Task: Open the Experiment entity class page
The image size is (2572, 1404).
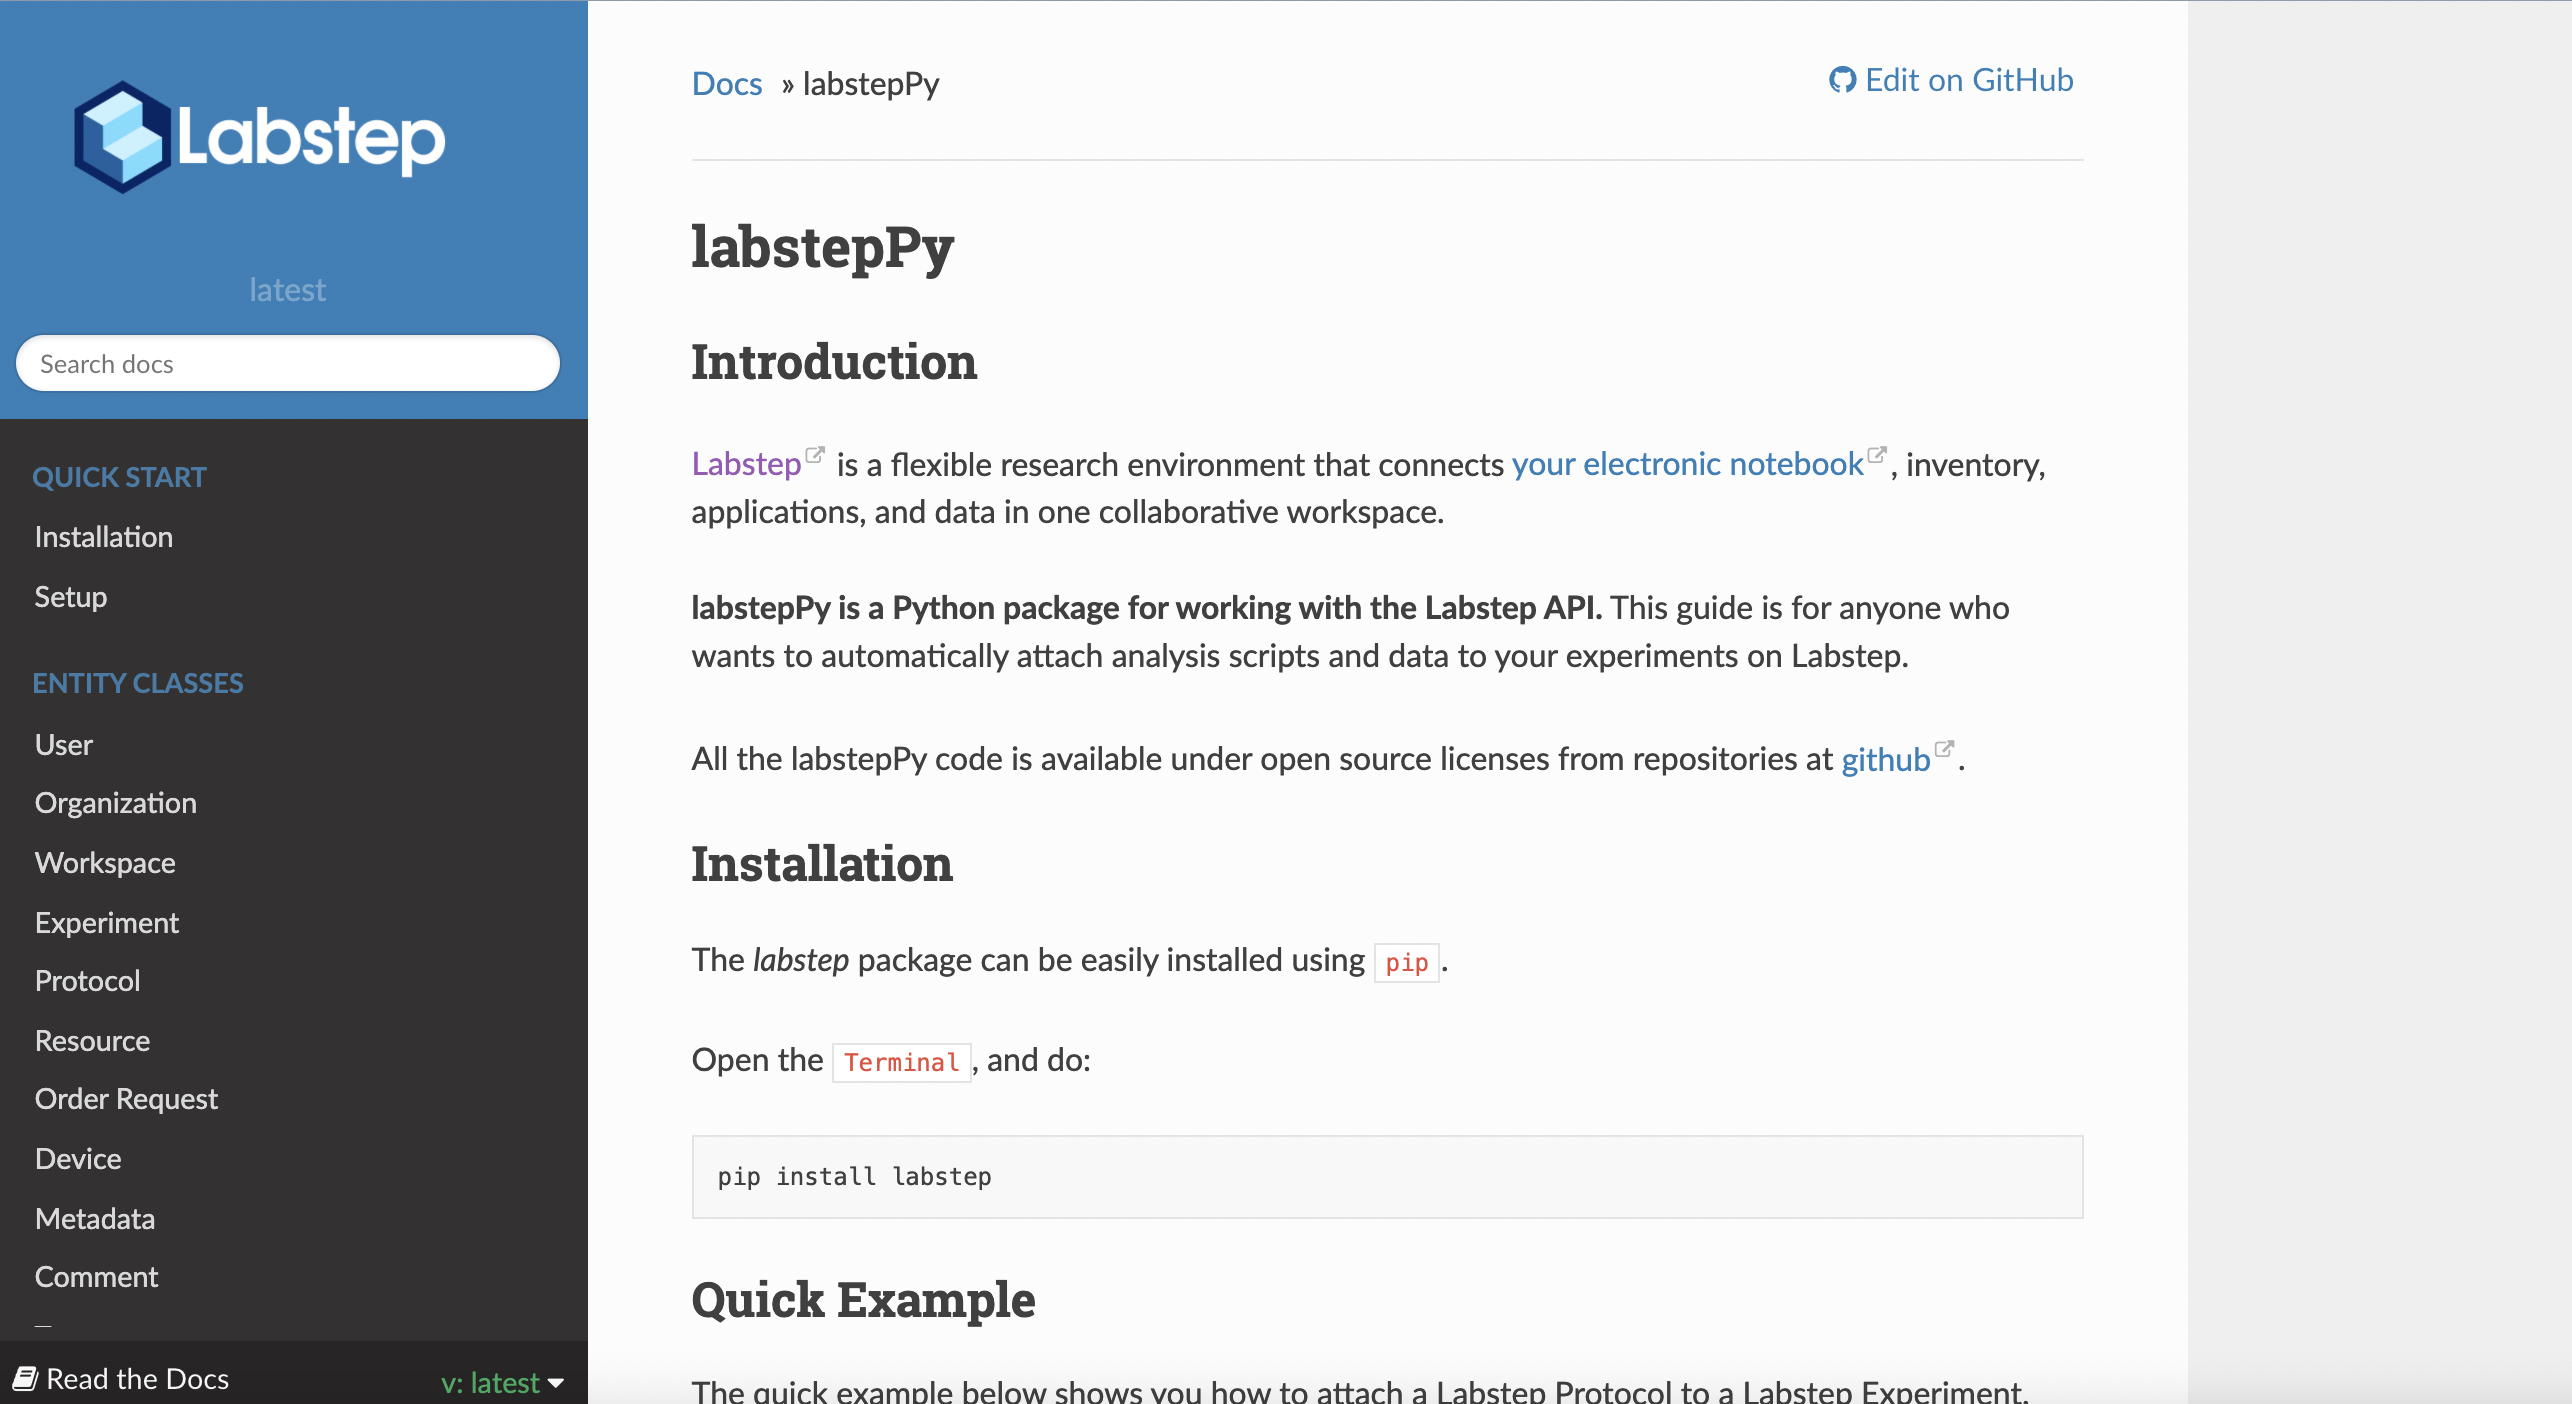Action: [x=107, y=922]
